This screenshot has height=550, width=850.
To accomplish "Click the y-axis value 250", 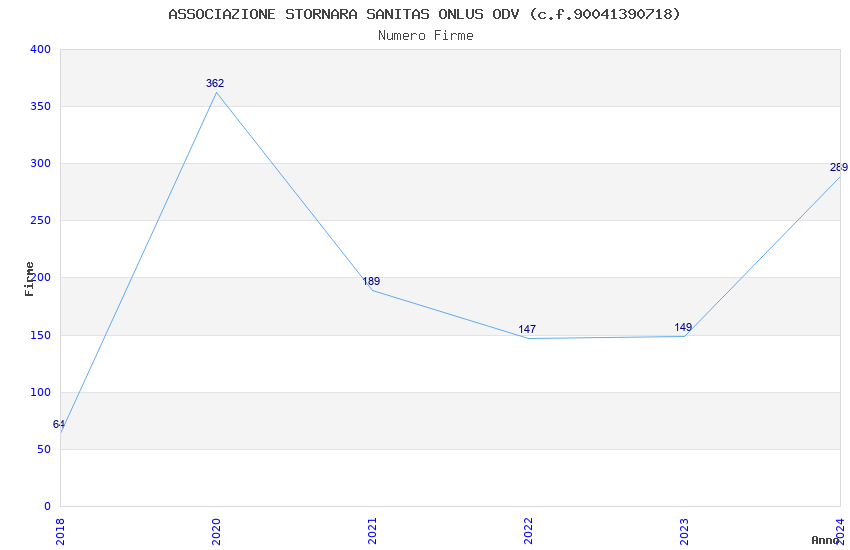I will coord(41,221).
